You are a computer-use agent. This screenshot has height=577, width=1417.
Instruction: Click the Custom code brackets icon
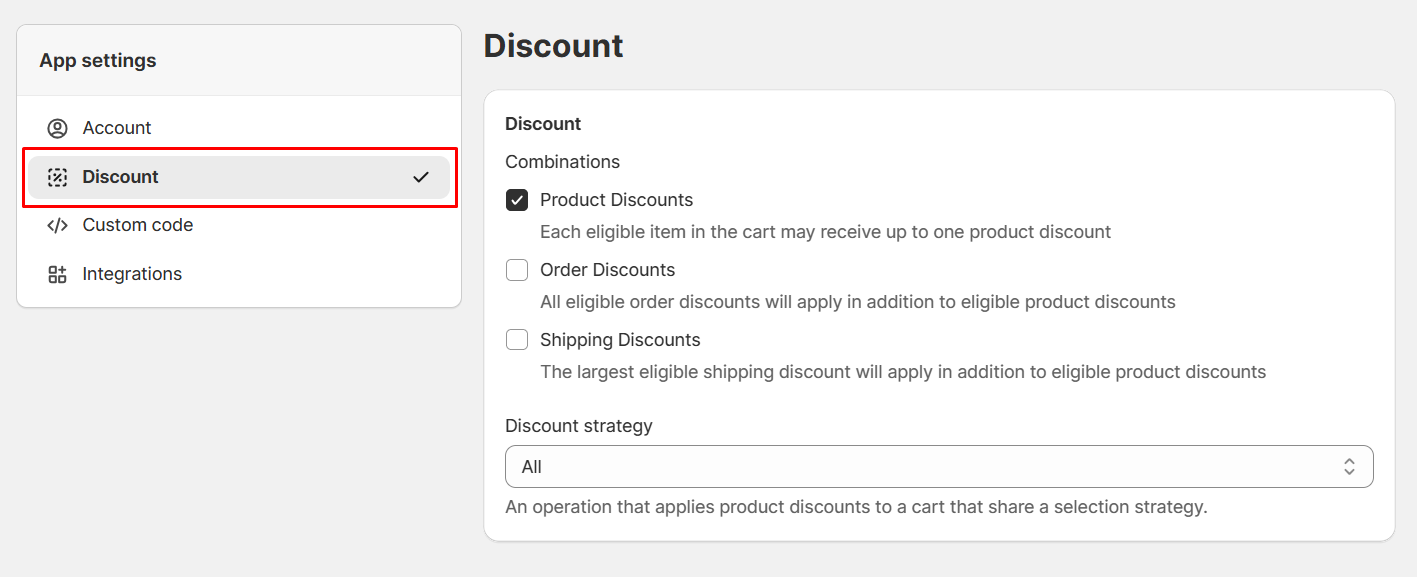[57, 225]
